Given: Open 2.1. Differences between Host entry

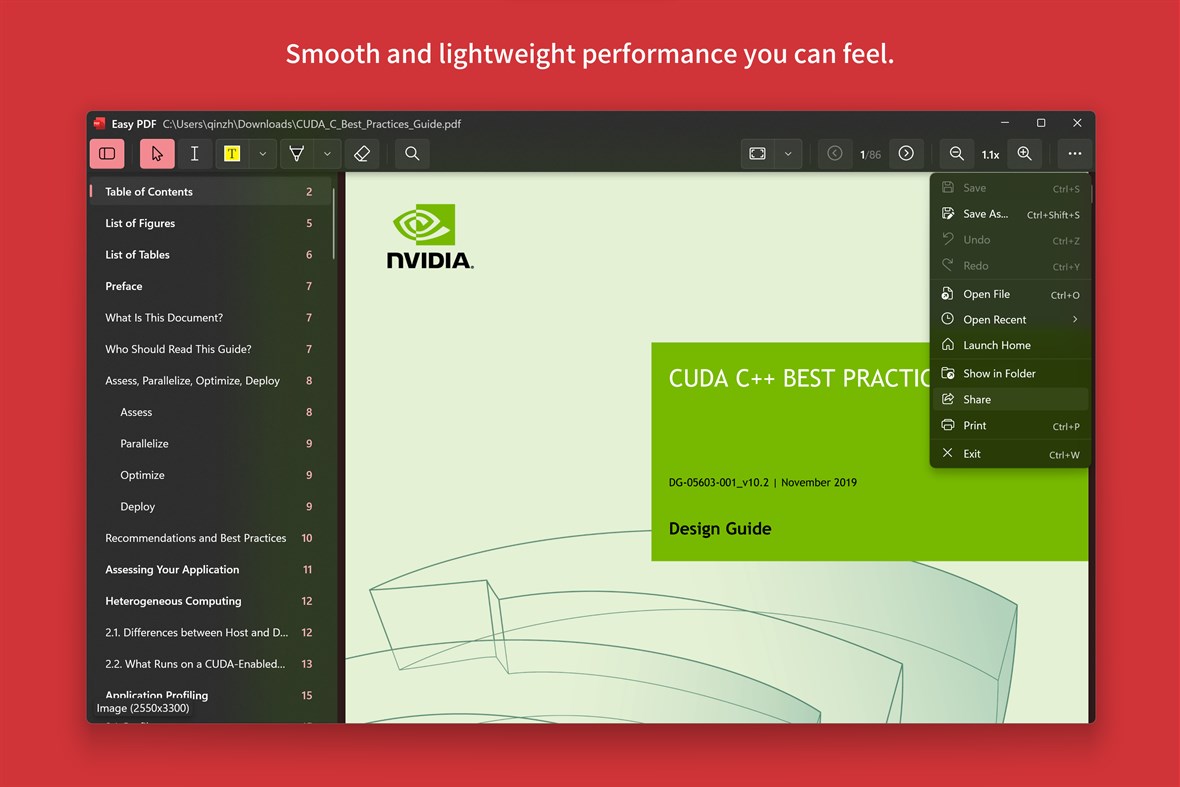Looking at the screenshot, I should (210, 633).
